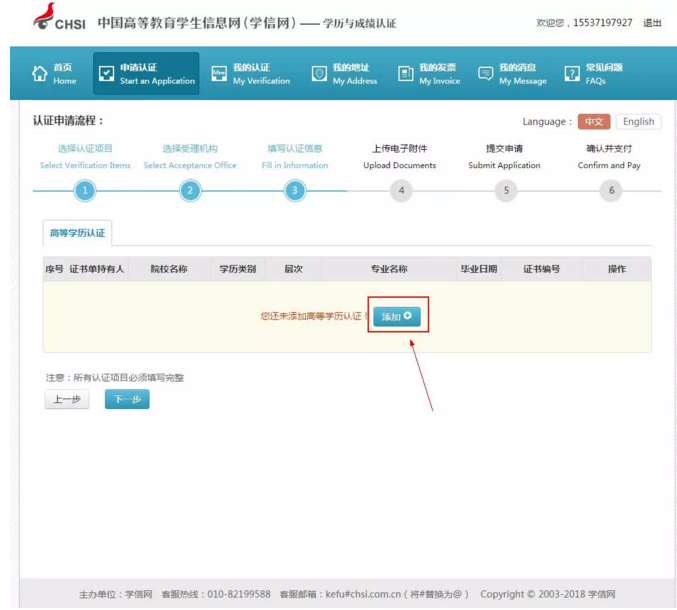Click the Start an Application checkbox icon

click(107, 74)
